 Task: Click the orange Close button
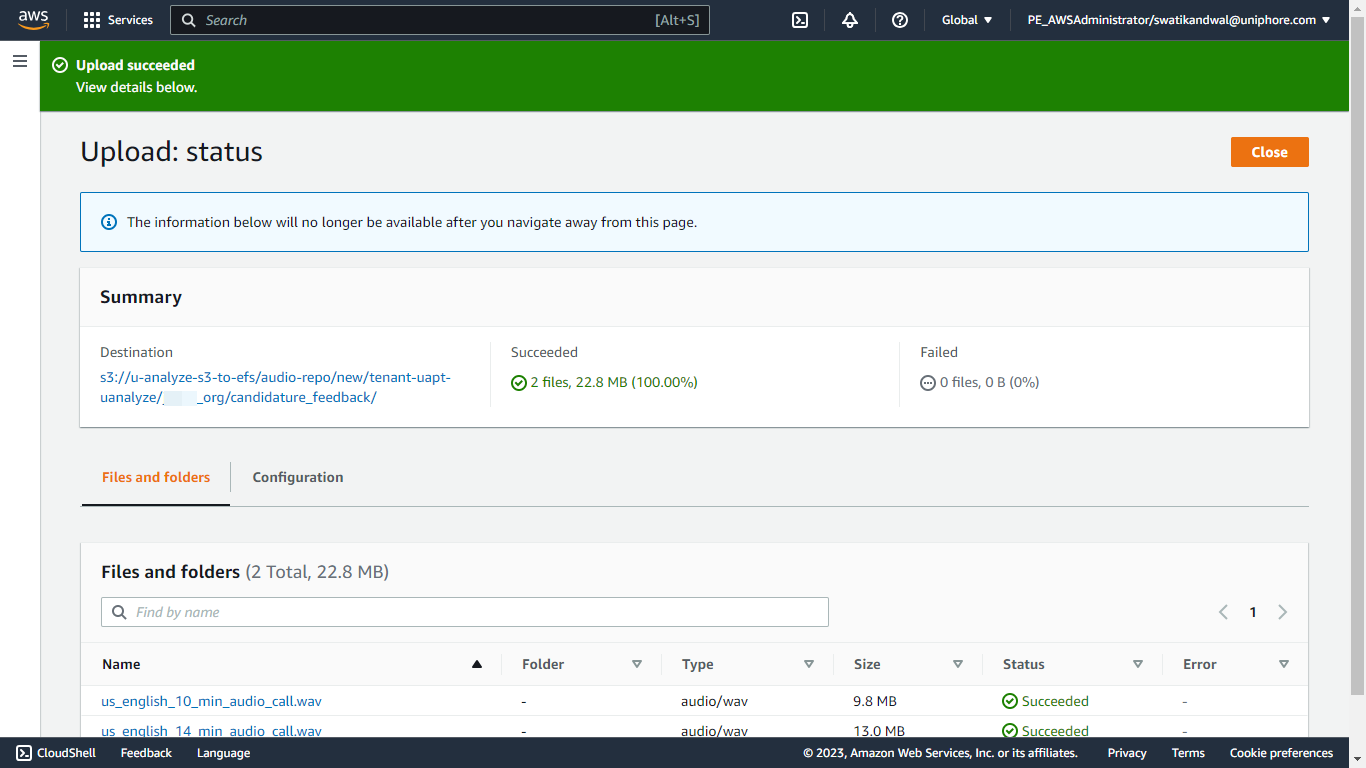(x=1269, y=152)
